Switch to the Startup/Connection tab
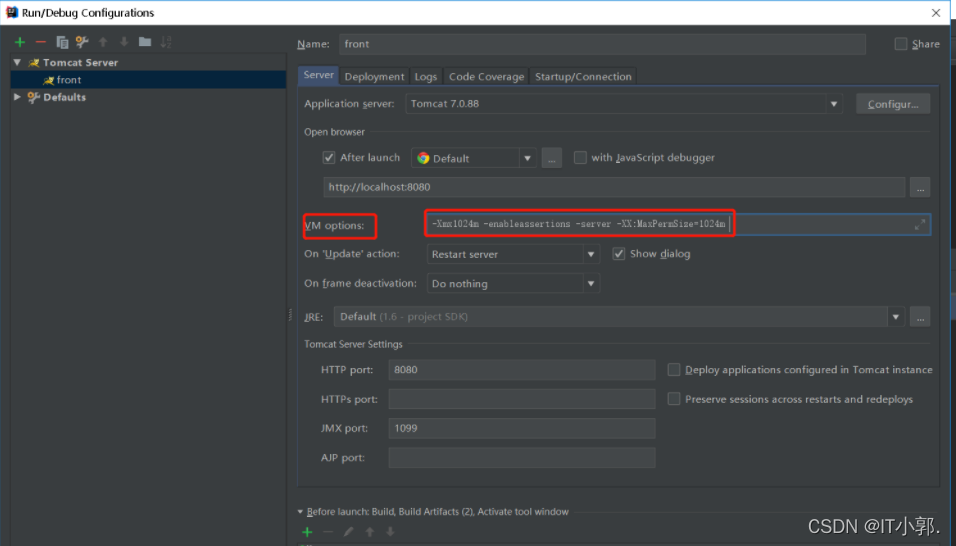The image size is (956, 546). (x=583, y=76)
